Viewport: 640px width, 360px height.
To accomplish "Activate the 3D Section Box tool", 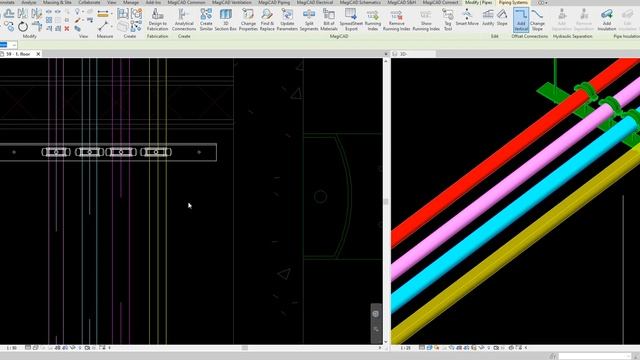I will (225, 20).
